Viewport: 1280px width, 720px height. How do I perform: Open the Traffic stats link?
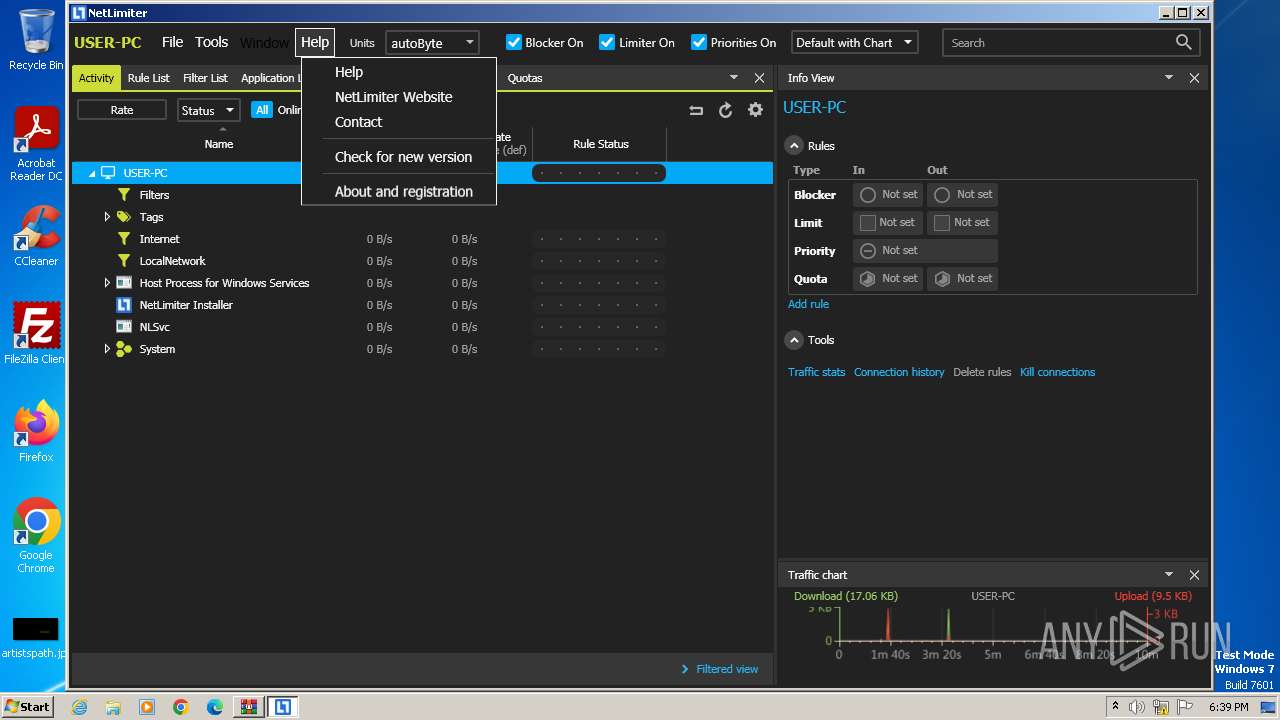click(x=816, y=372)
